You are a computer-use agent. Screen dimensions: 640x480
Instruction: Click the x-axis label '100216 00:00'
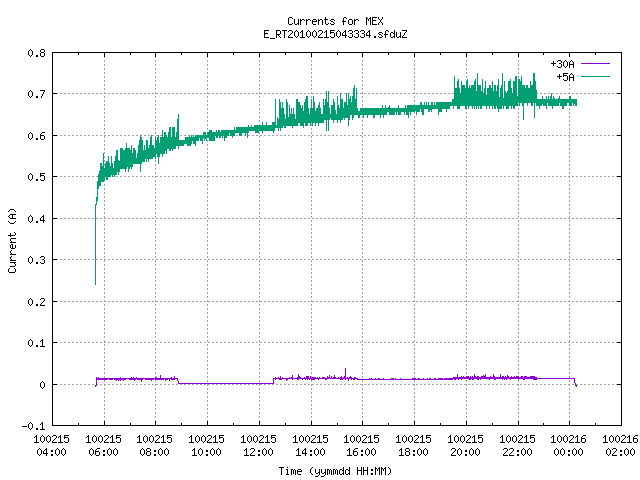568,446
